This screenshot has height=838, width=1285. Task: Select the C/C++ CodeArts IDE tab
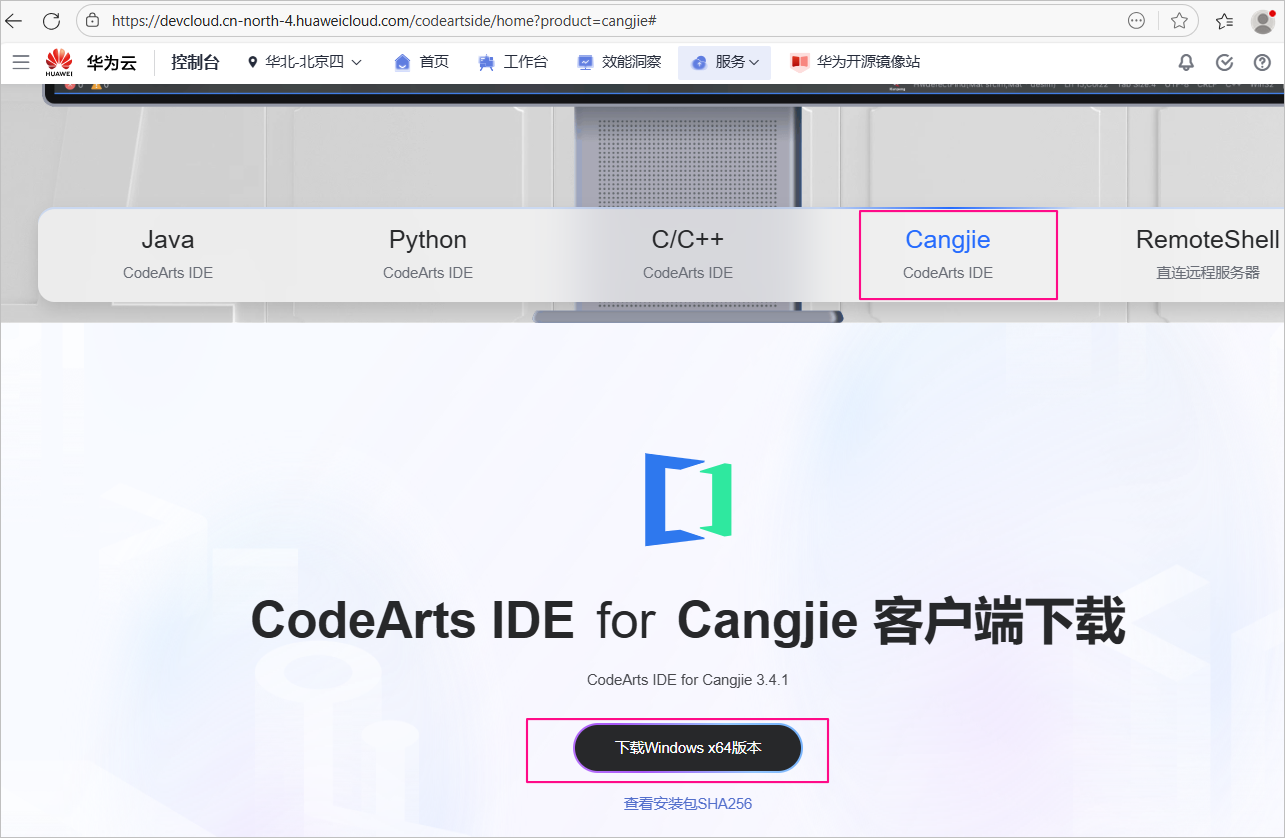click(688, 255)
